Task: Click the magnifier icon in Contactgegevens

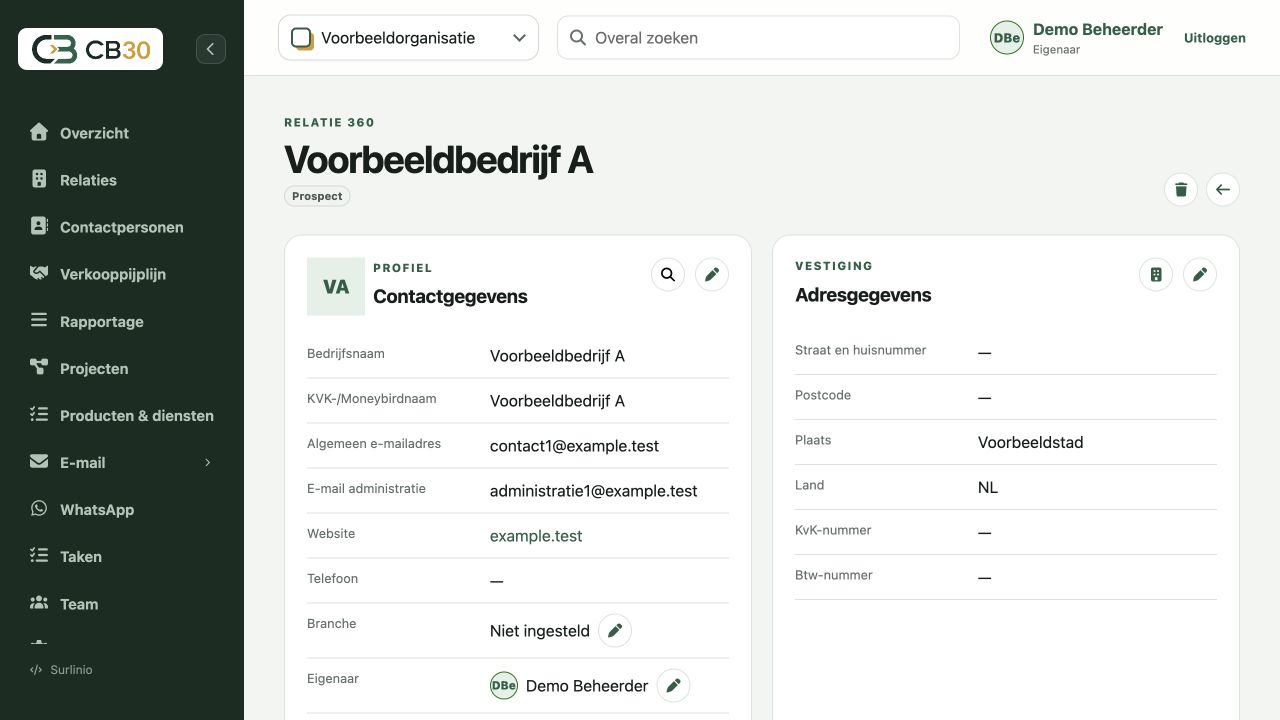Action: pyautogui.click(x=668, y=274)
